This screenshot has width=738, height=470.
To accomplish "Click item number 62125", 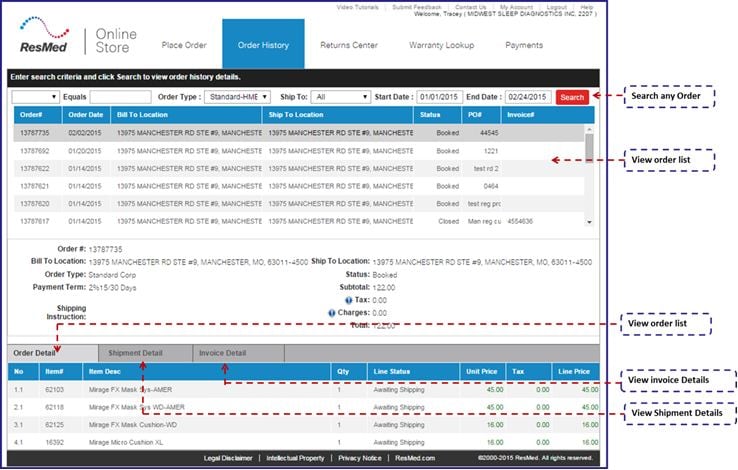I will point(54,425).
